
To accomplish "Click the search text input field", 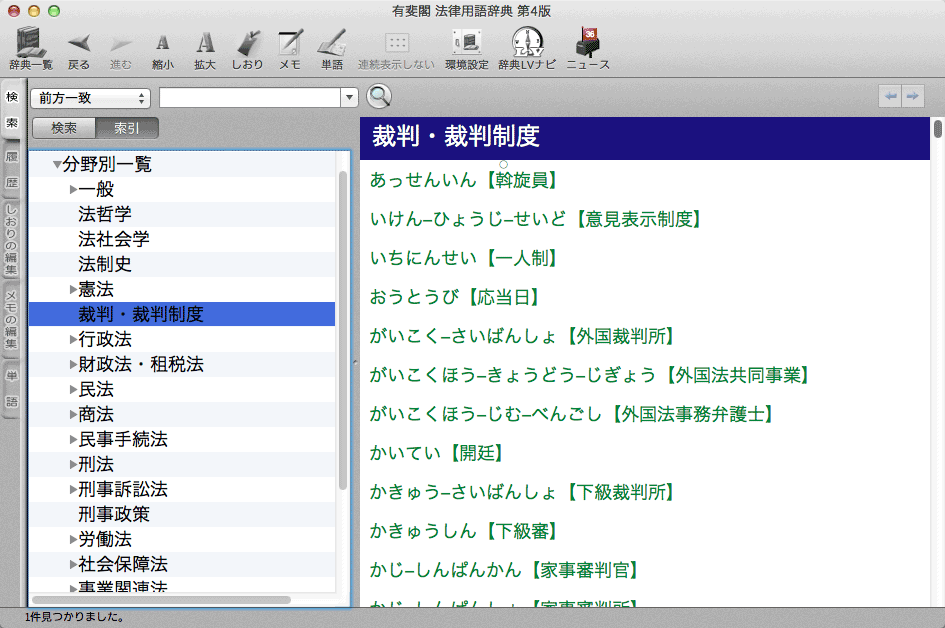I will [x=250, y=98].
